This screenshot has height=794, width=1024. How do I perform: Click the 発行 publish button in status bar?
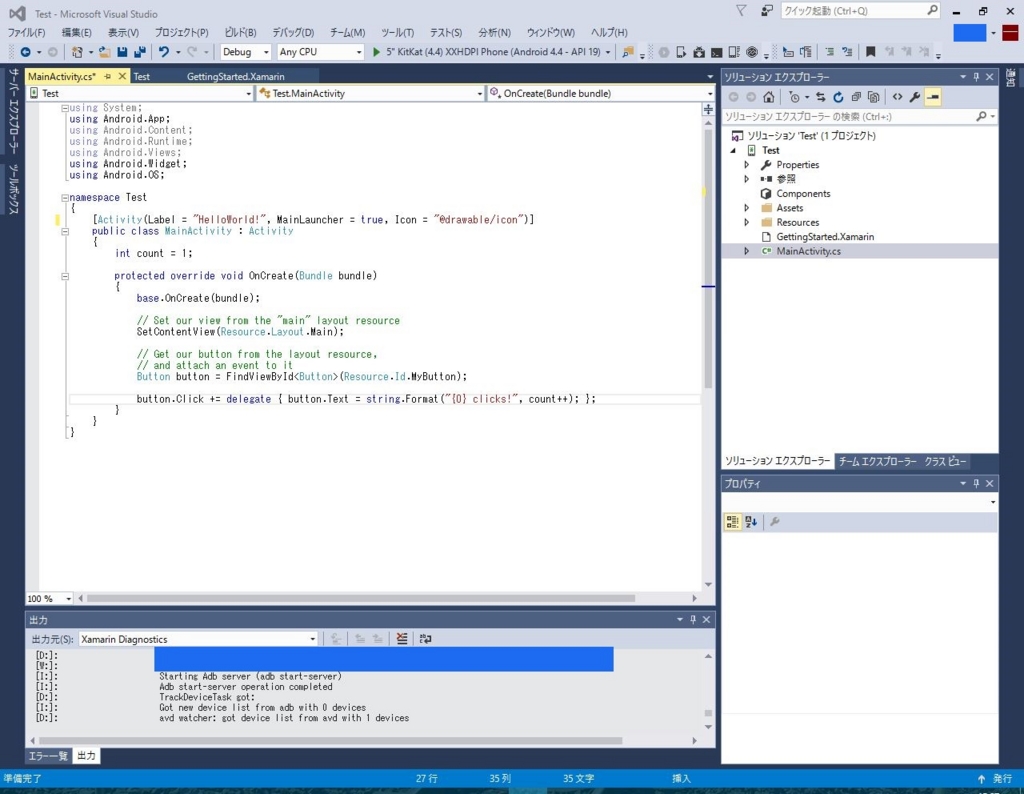coord(995,778)
